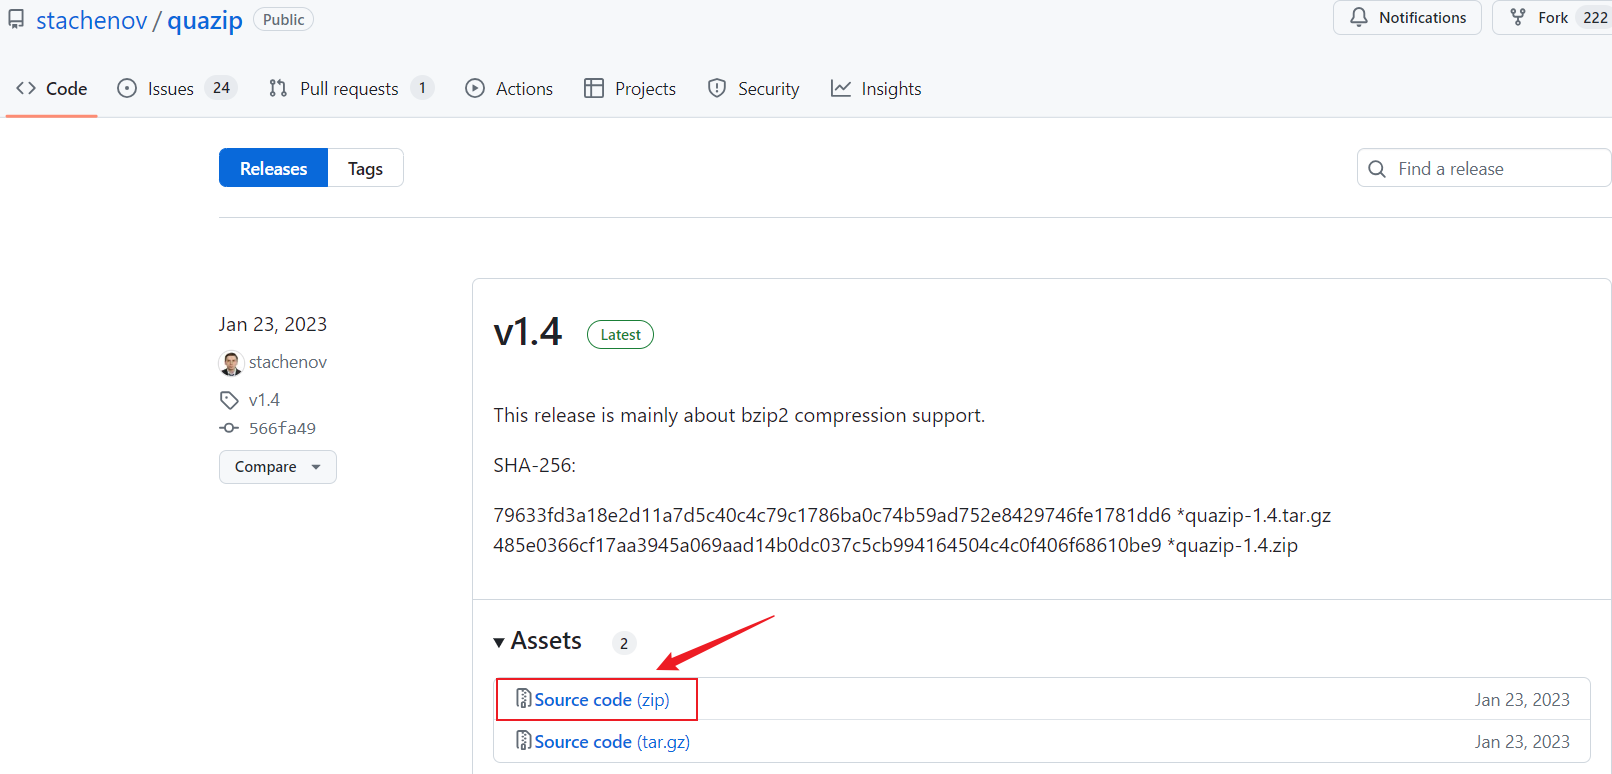Click the zip asset date Jan 23, 2023

coord(1522,700)
